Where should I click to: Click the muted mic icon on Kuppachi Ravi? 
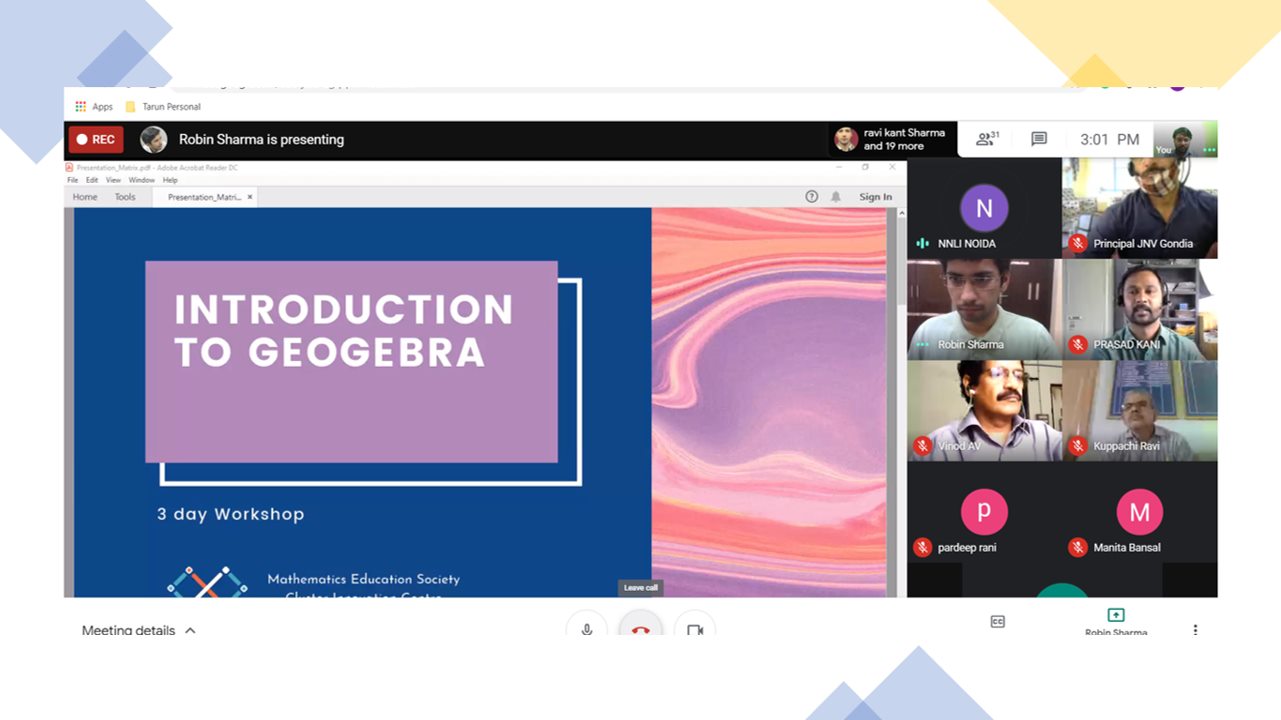[1078, 446]
